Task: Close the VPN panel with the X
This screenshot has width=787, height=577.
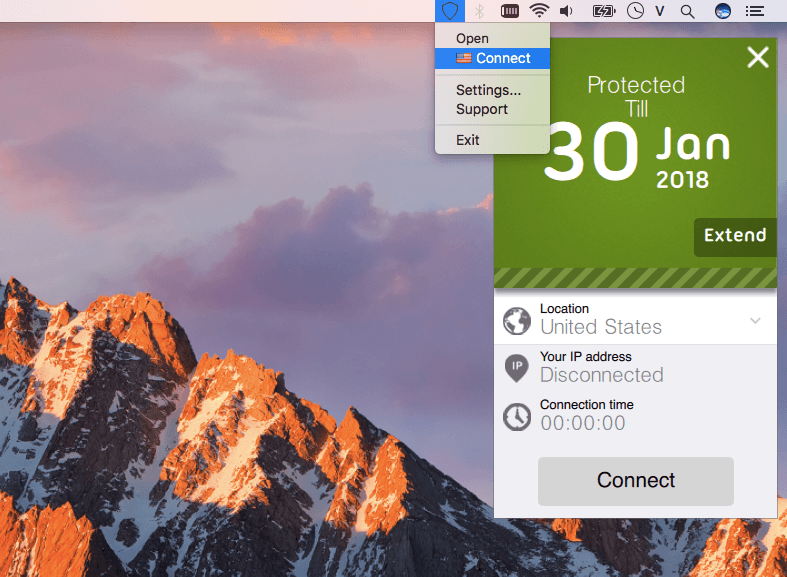Action: (758, 57)
